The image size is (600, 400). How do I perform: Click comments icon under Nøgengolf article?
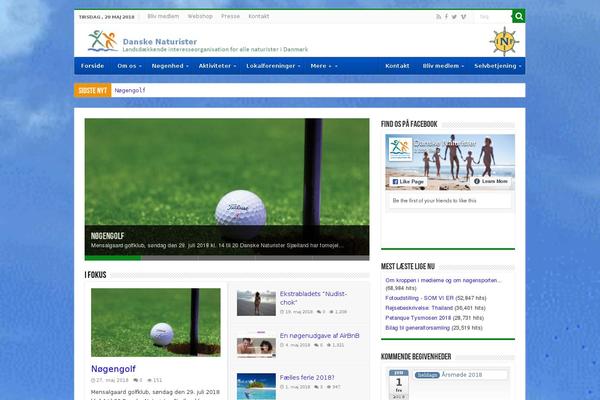point(135,380)
